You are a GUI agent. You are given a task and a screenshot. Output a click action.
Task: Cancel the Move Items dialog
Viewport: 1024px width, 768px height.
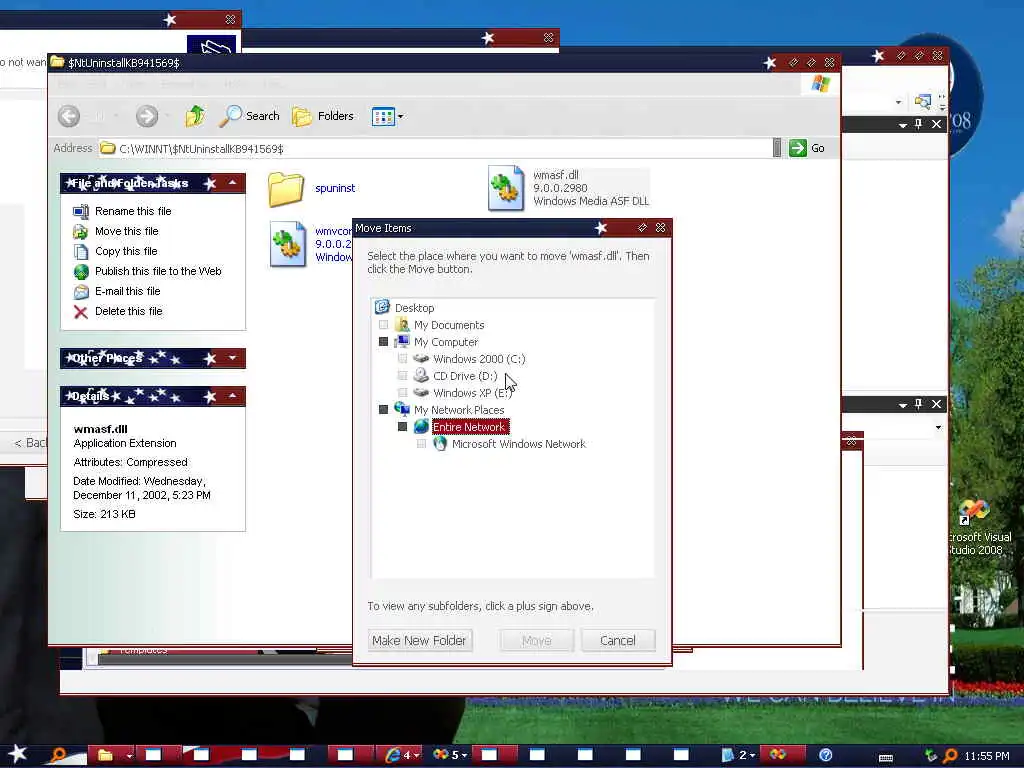pyautogui.click(x=618, y=641)
